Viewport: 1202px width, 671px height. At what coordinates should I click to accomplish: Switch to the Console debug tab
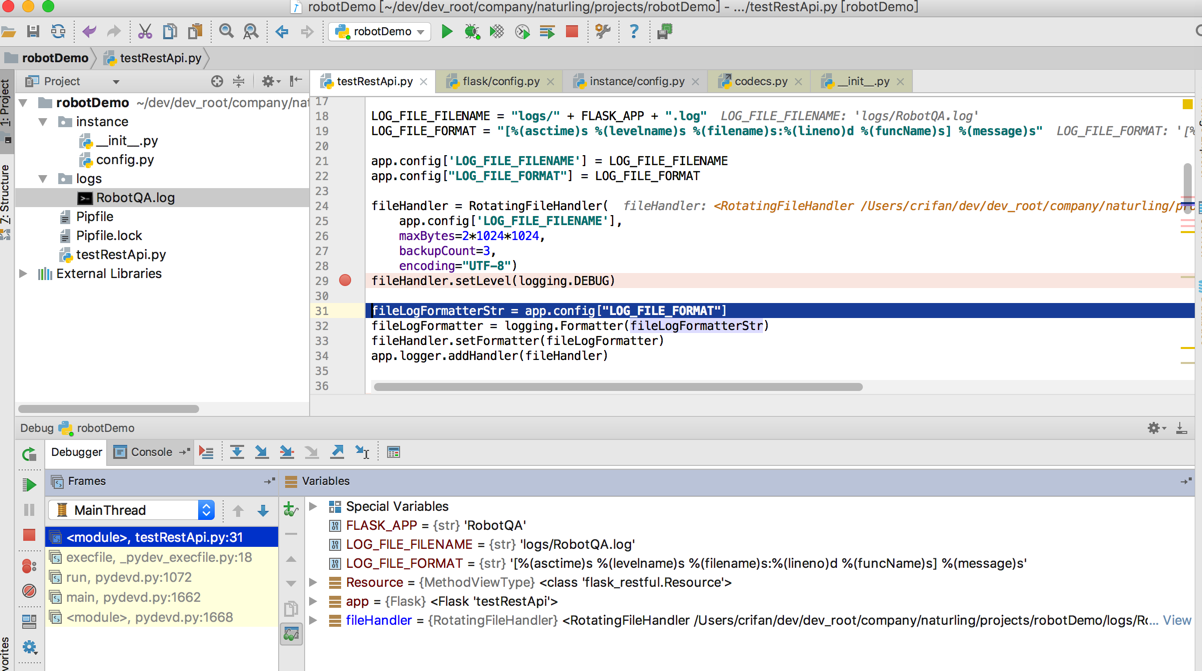pyautogui.click(x=151, y=453)
